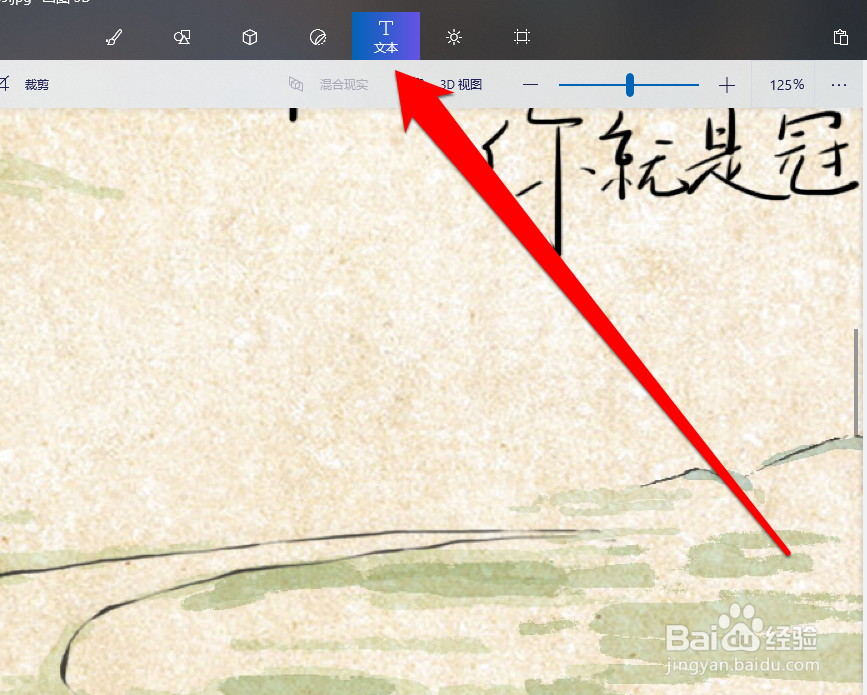Open the Stickers tool
This screenshot has width=867, height=695.
click(x=318, y=37)
